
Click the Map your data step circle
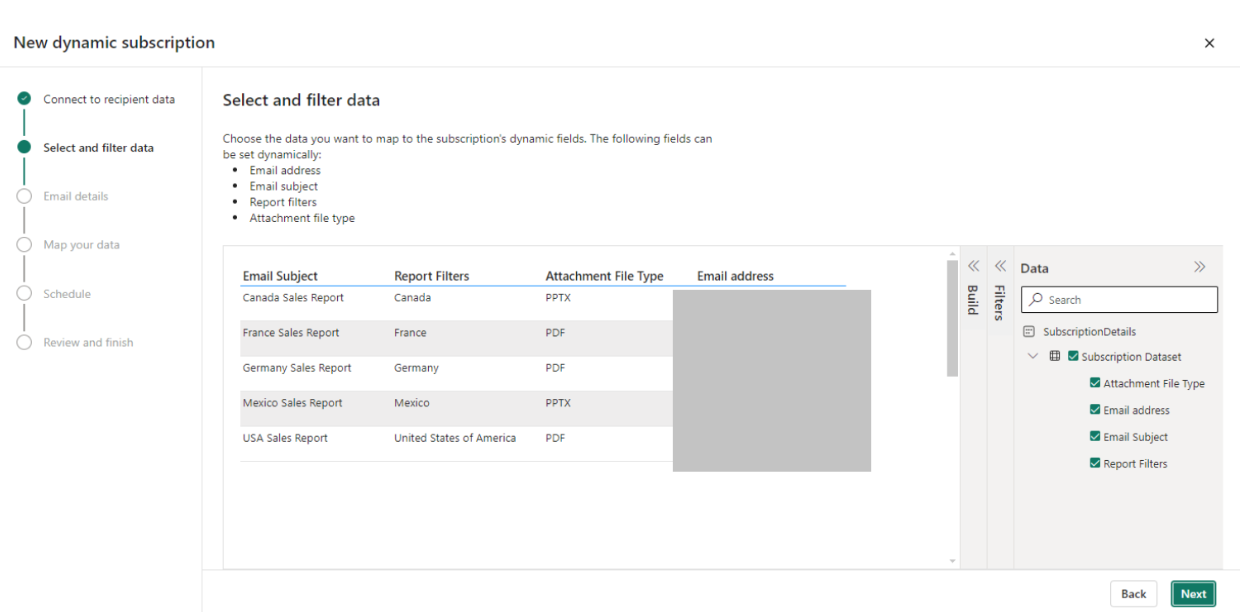click(26, 244)
